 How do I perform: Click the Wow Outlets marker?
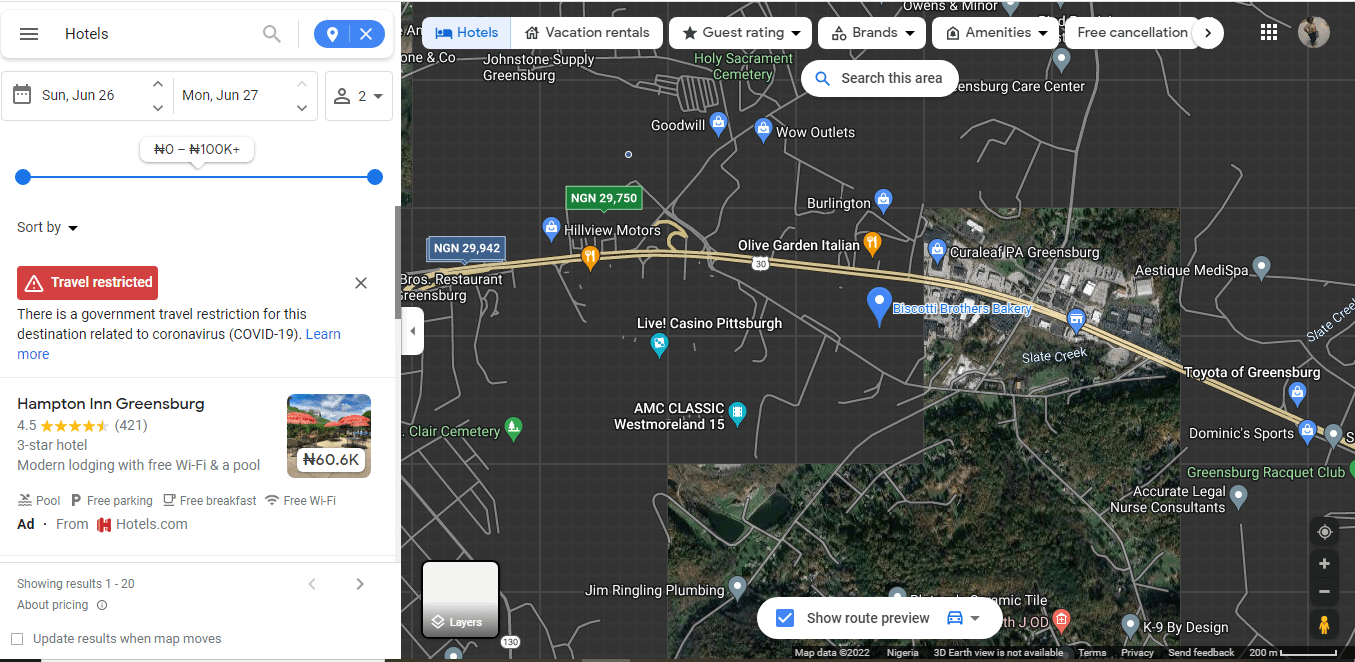tap(763, 129)
